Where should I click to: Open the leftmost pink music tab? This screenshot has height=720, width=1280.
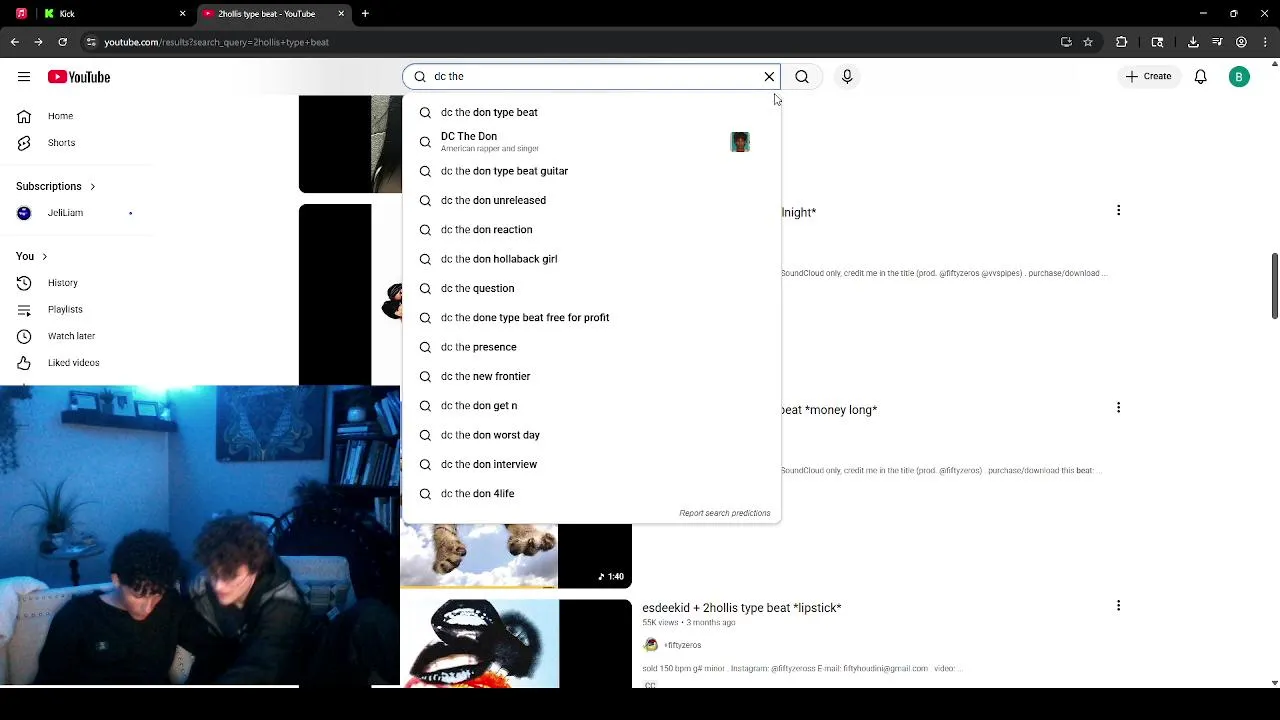[x=21, y=14]
